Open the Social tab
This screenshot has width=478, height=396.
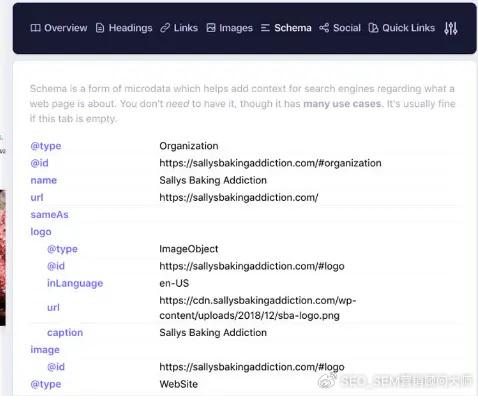340,28
